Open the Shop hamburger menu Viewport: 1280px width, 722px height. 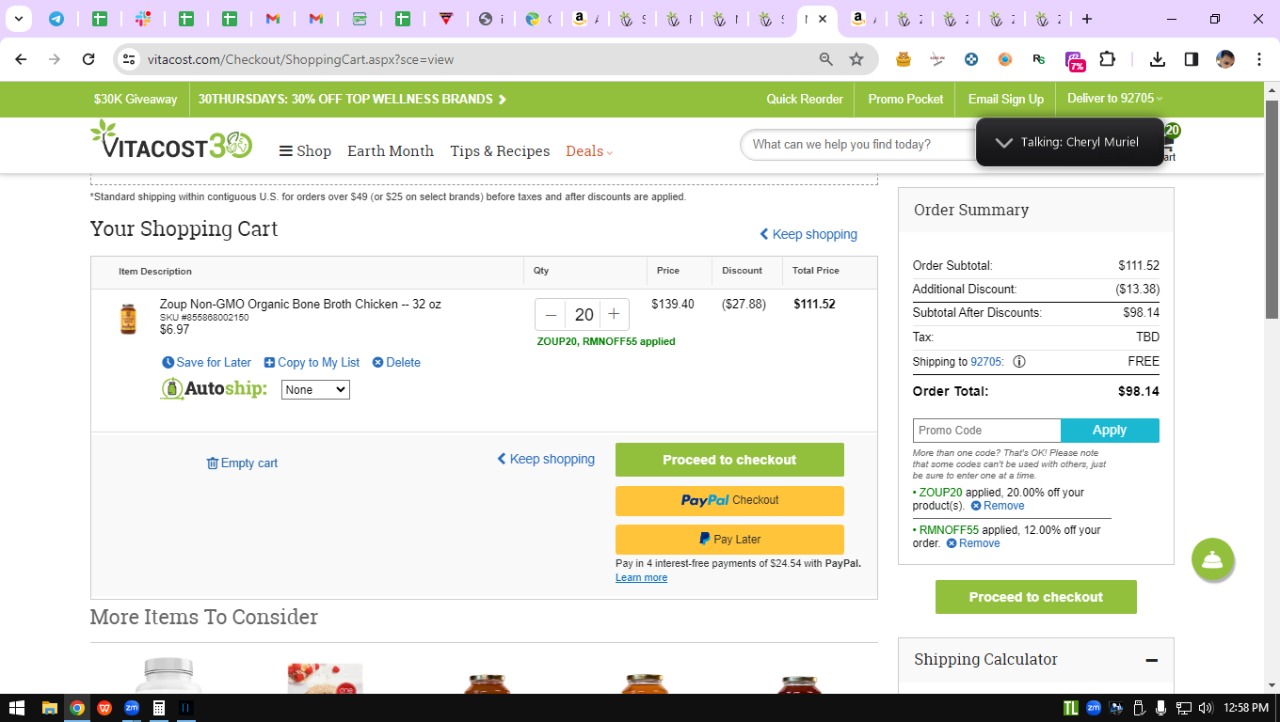pos(305,151)
